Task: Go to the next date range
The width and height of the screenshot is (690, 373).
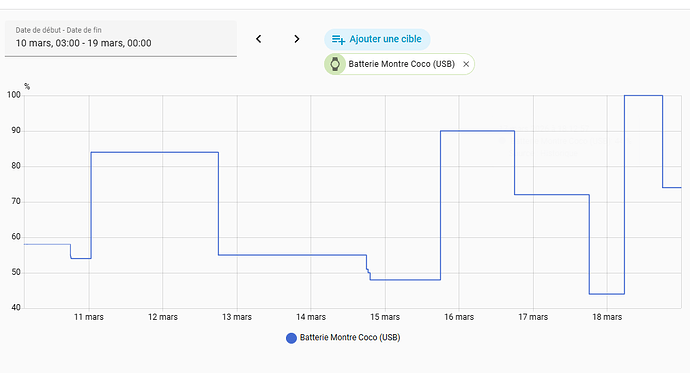Action: [297, 39]
